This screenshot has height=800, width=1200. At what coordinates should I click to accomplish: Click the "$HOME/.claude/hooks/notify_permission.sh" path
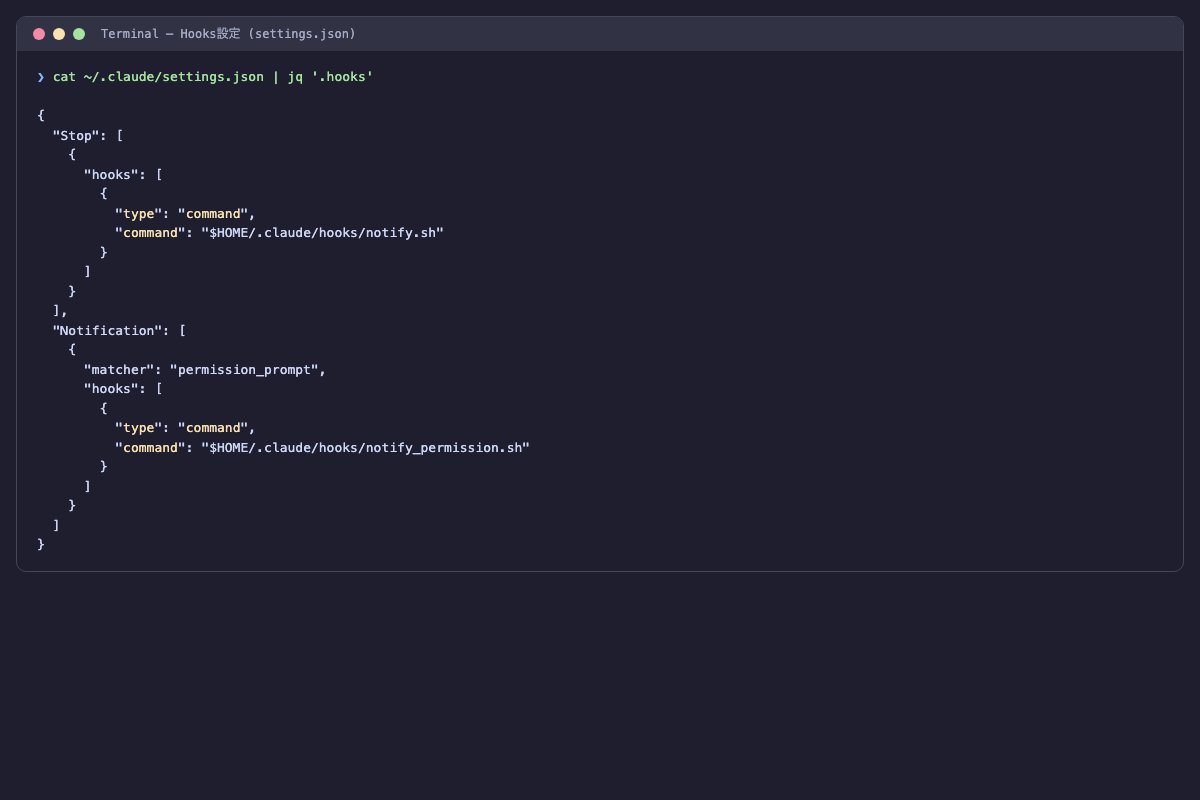[365, 447]
